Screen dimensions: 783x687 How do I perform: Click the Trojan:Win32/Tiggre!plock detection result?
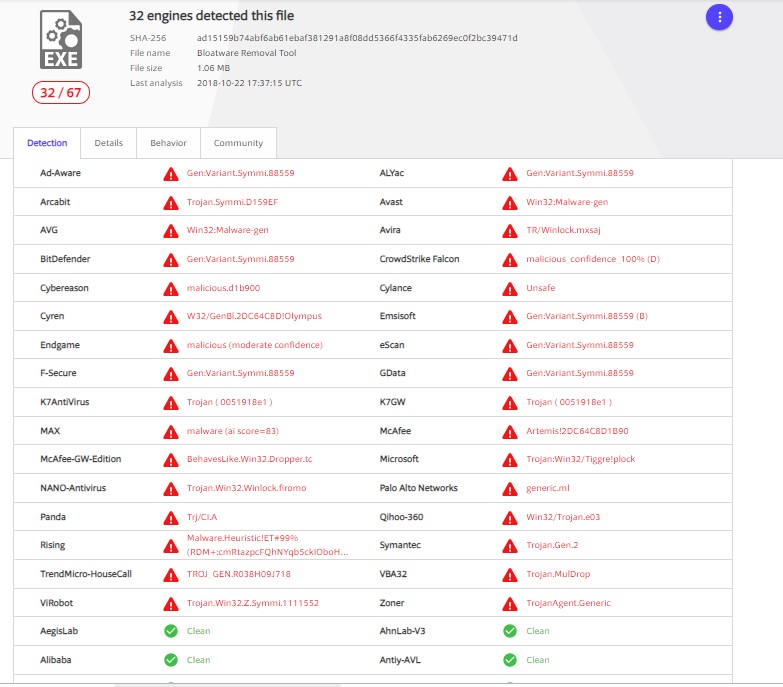point(580,460)
